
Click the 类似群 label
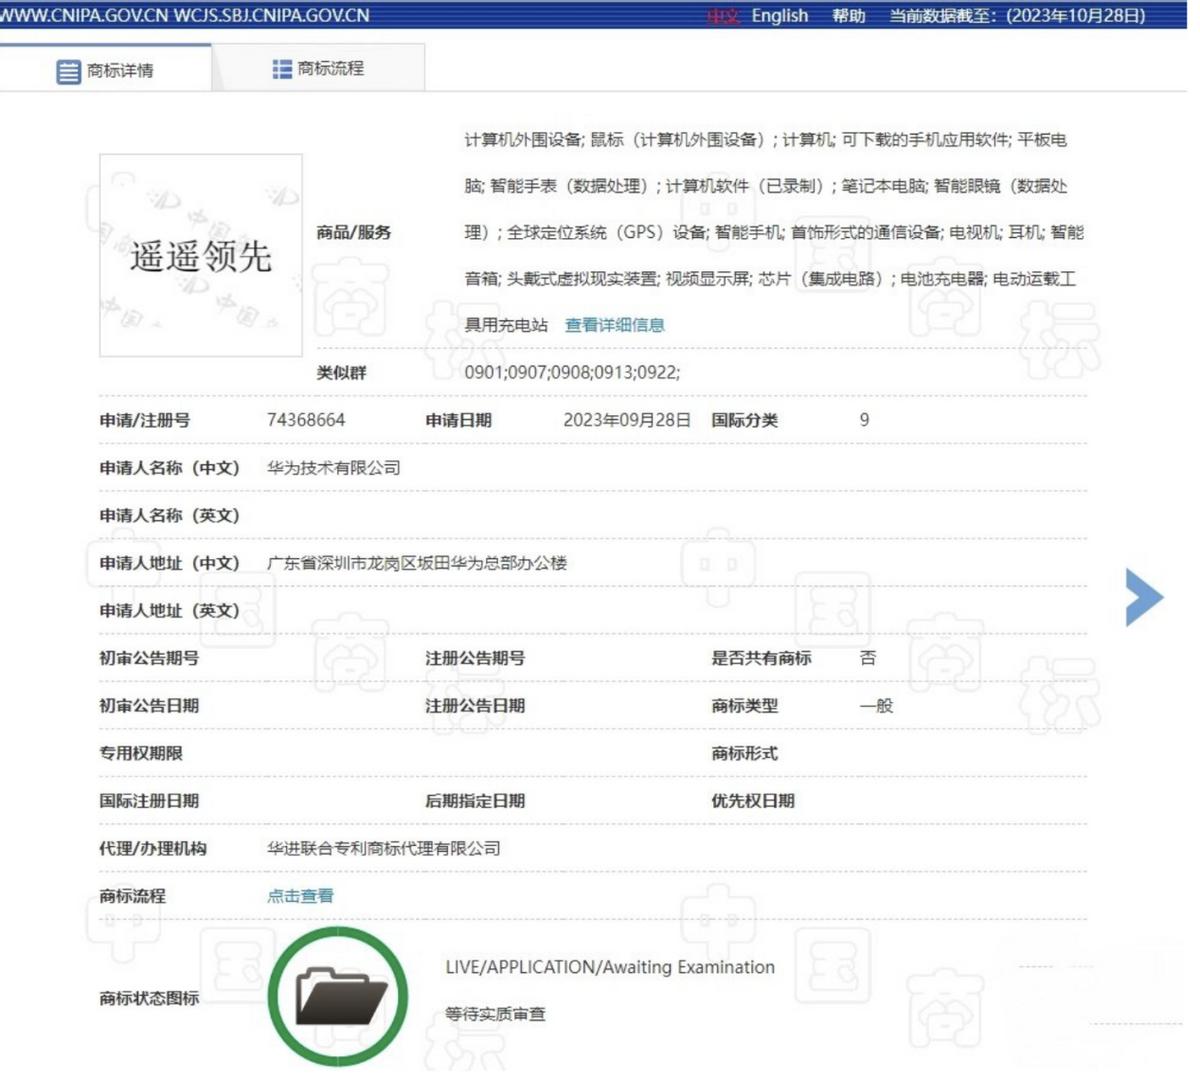tap(342, 372)
